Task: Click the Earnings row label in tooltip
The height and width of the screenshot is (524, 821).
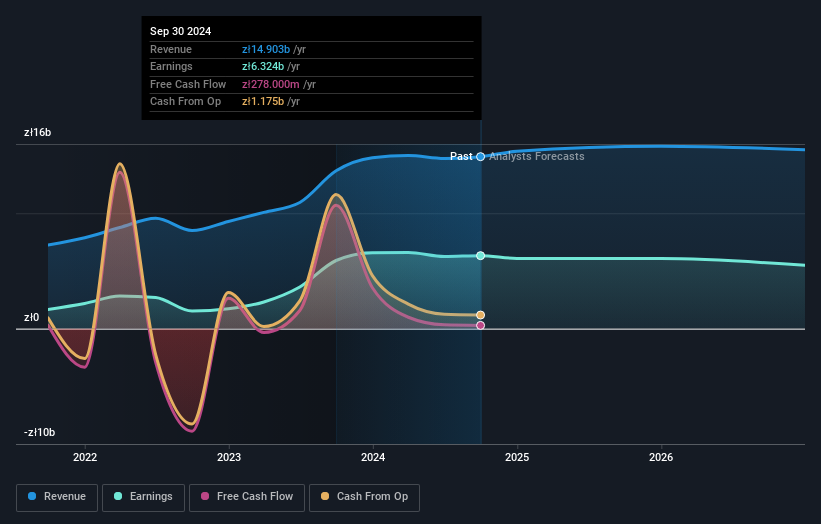Action: (171, 66)
